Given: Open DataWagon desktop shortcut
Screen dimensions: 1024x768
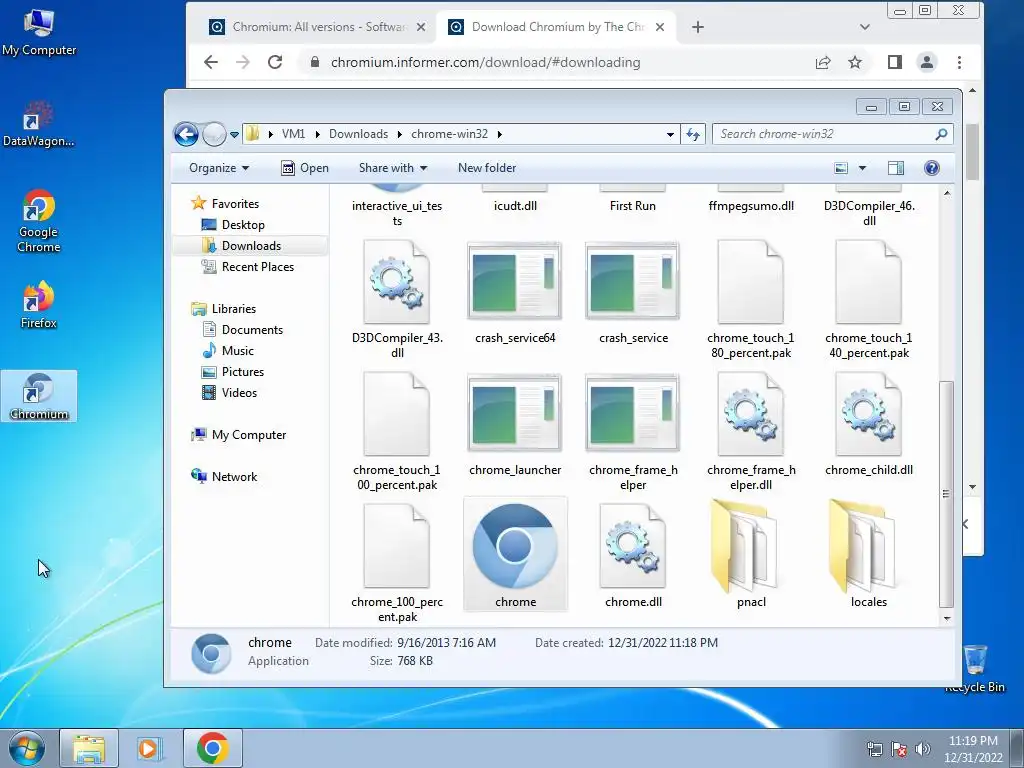Looking at the screenshot, I should click(39, 123).
